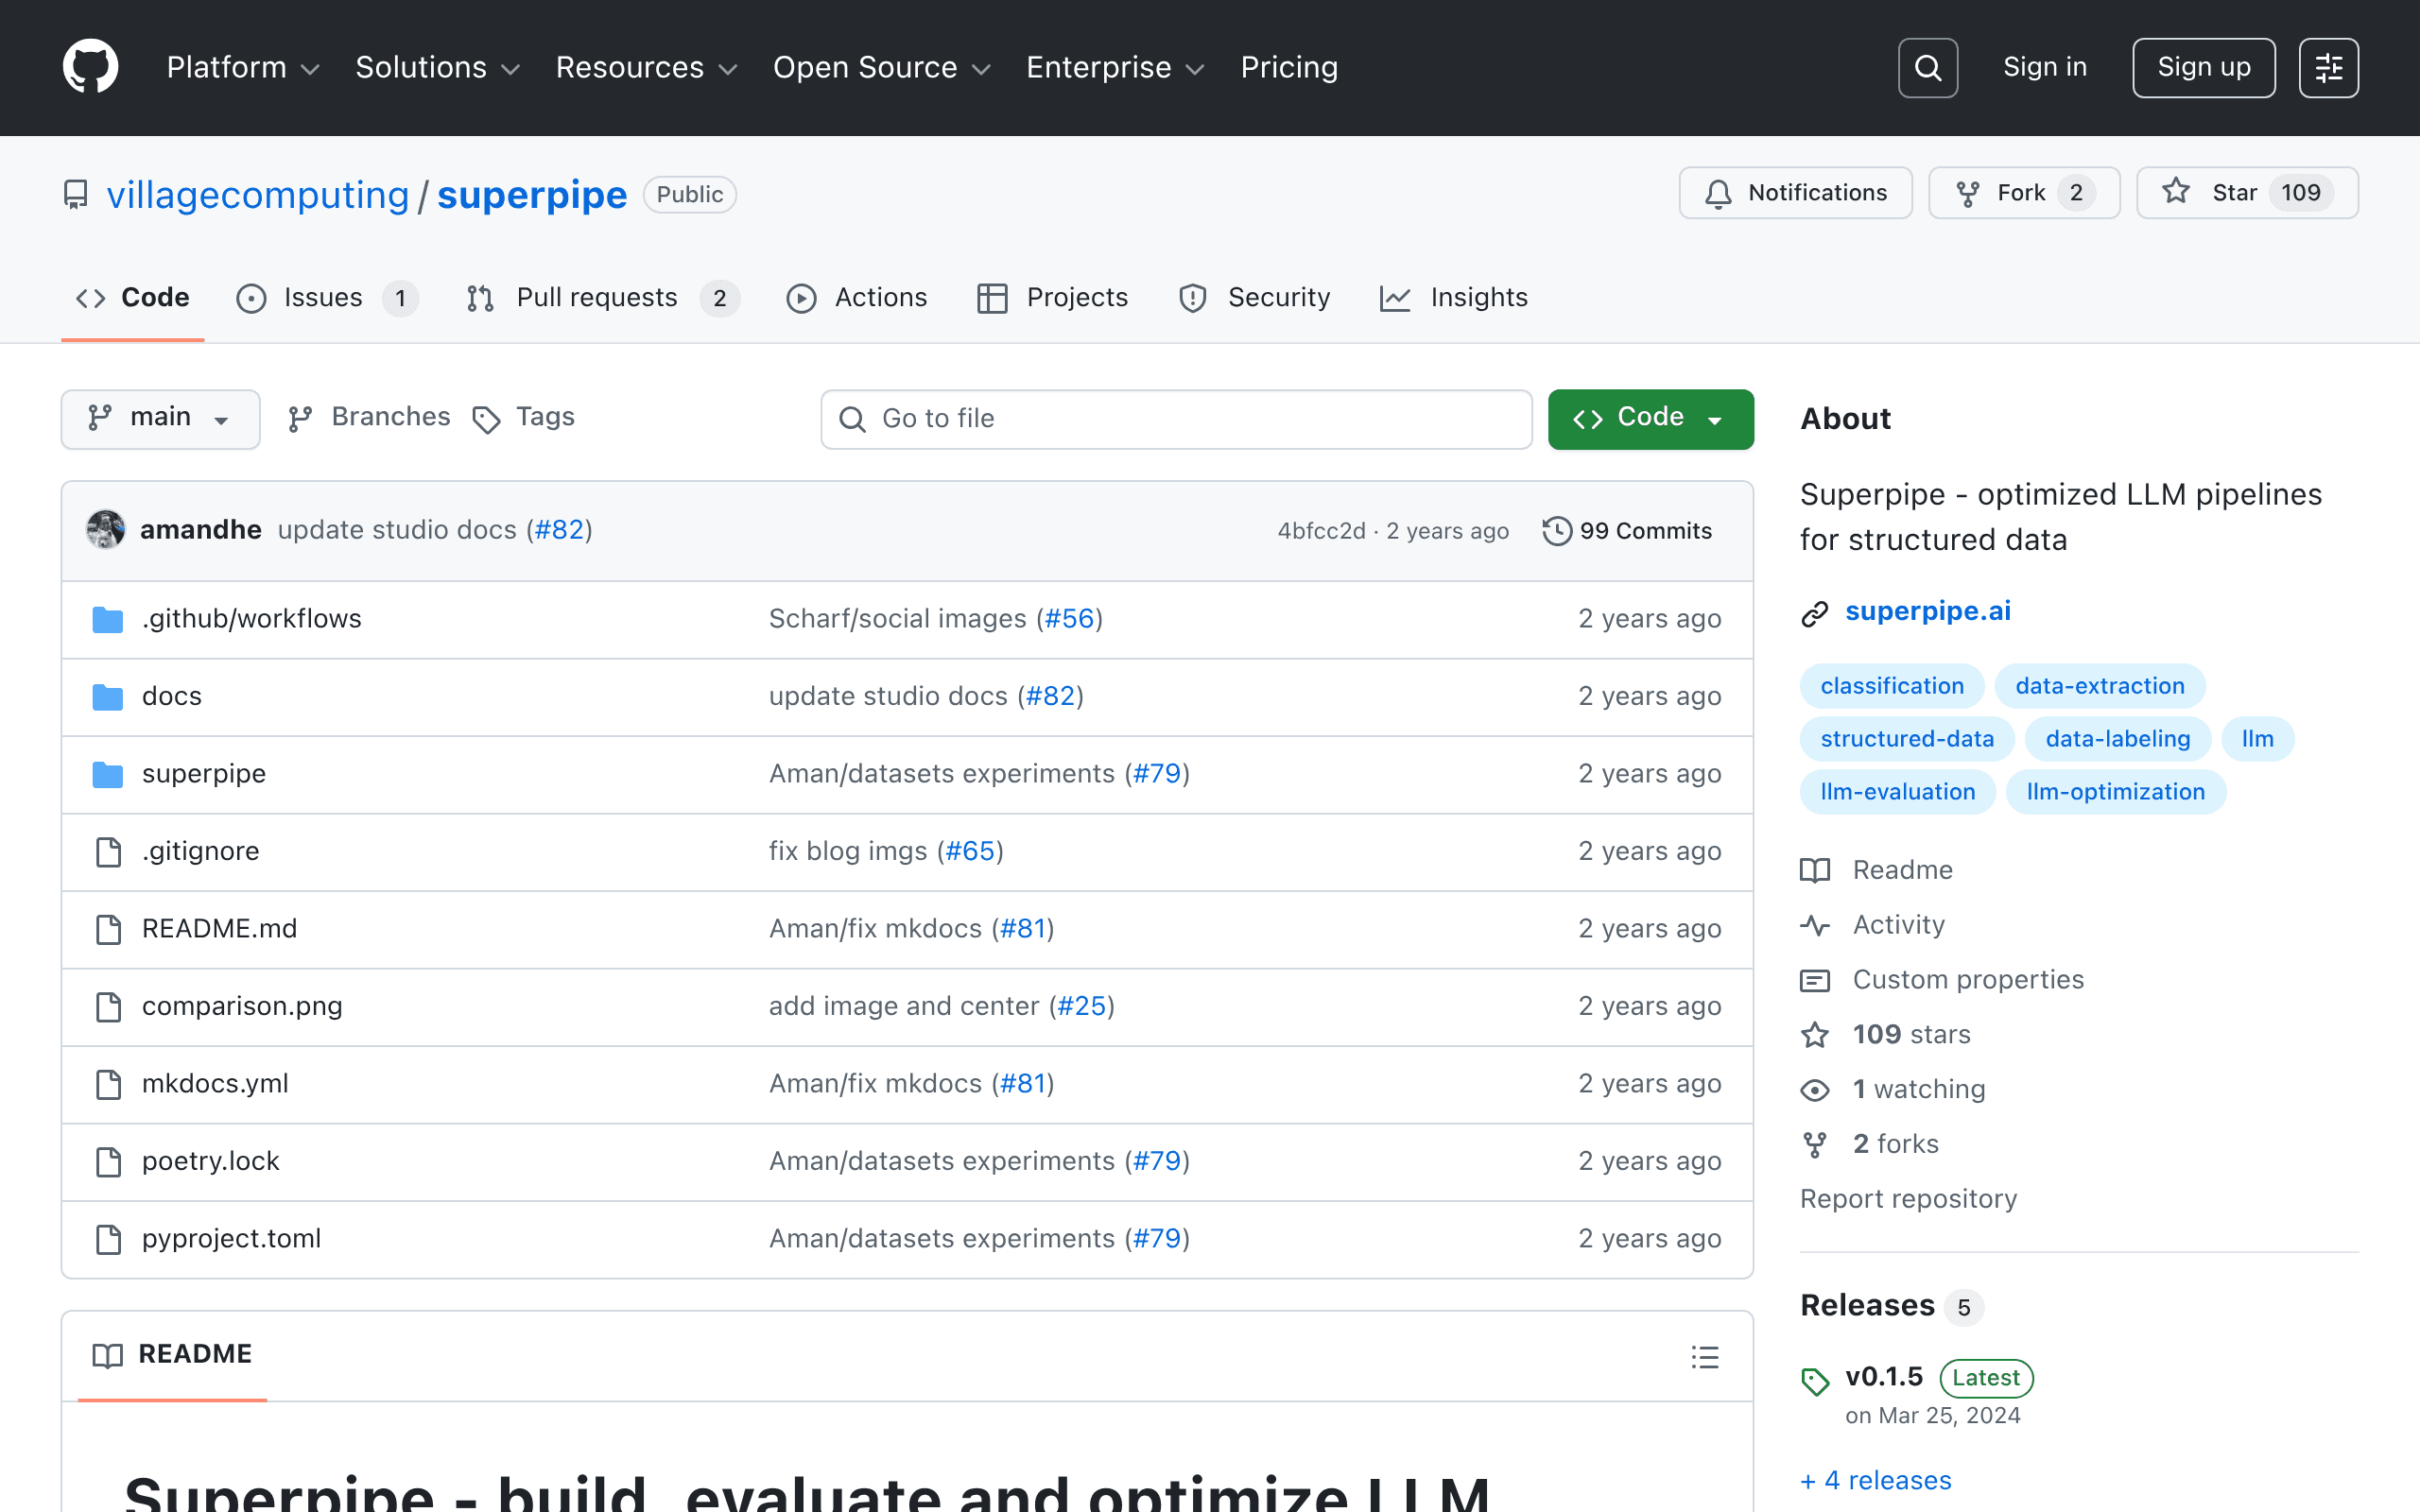This screenshot has width=2420, height=1512.
Task: Click the amandhe avatar image
Action: [105, 530]
